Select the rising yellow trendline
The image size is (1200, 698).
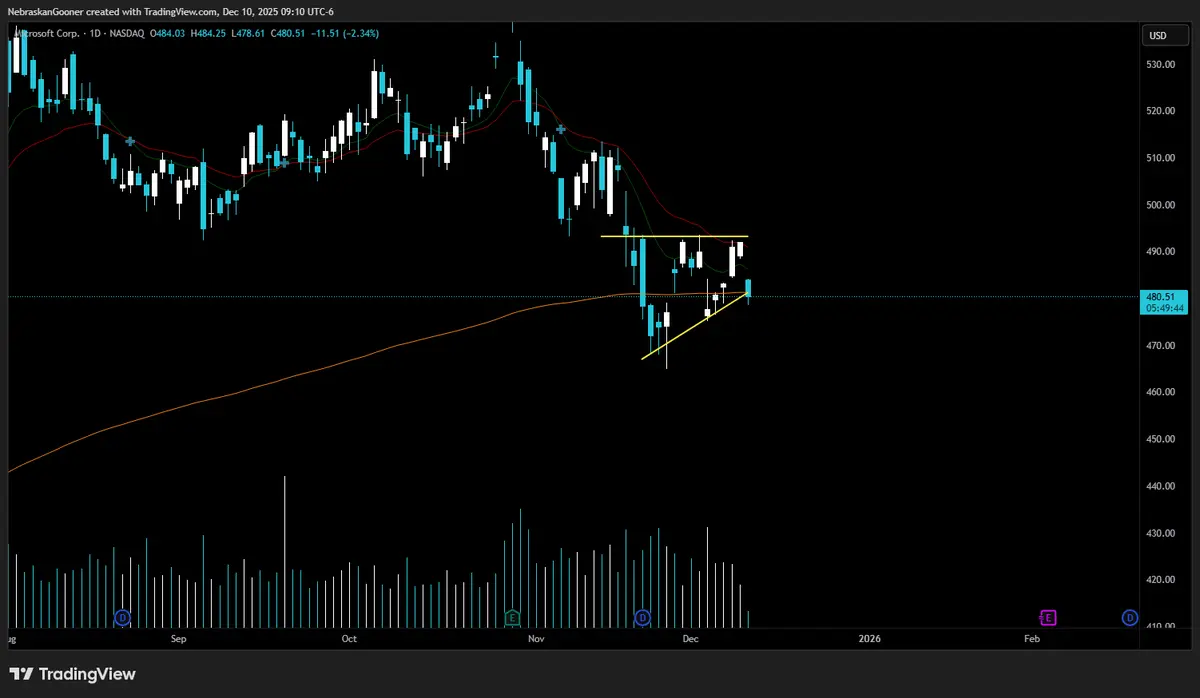(695, 326)
